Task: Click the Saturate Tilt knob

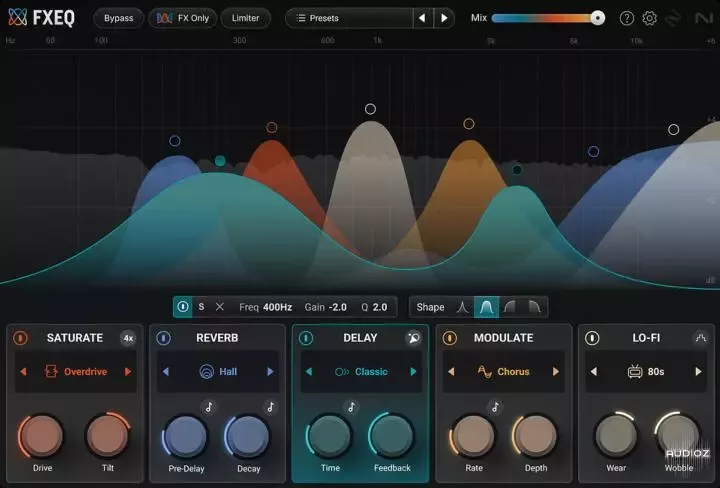Action: click(107, 435)
